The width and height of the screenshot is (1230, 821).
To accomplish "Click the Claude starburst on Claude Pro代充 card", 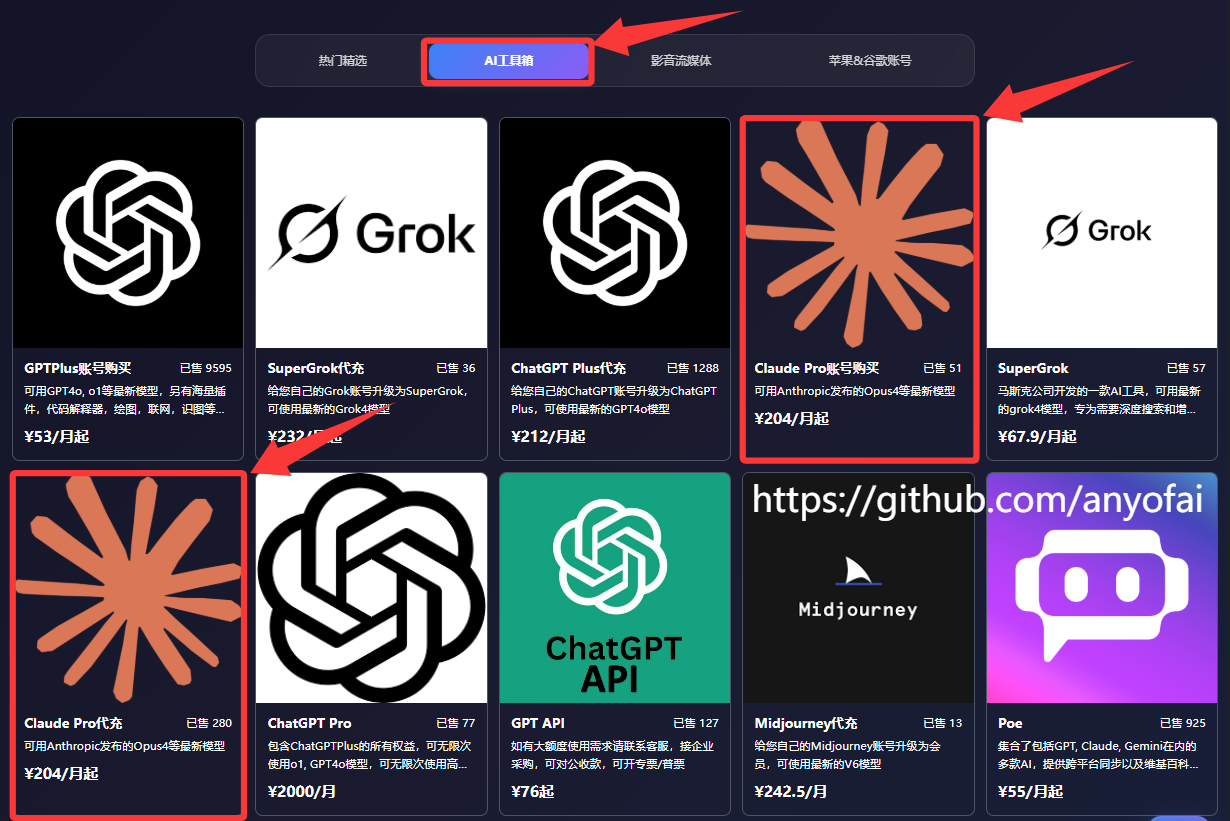I will (x=128, y=588).
